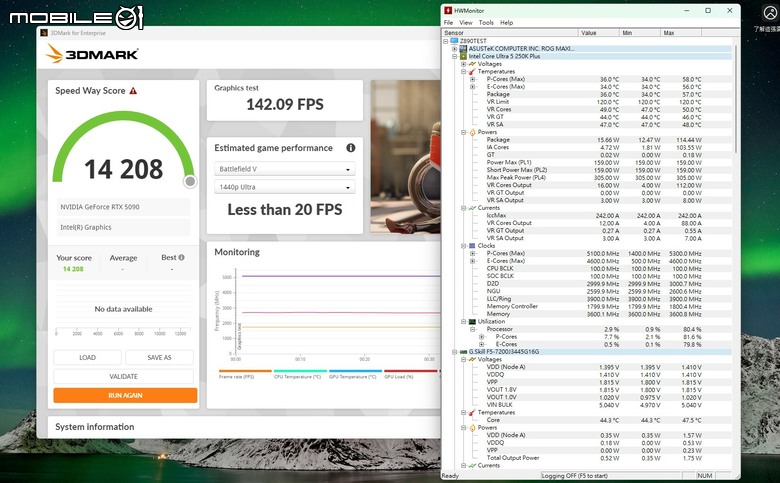
Task: Open the Battlefield V game dropdown
Action: tap(285, 169)
